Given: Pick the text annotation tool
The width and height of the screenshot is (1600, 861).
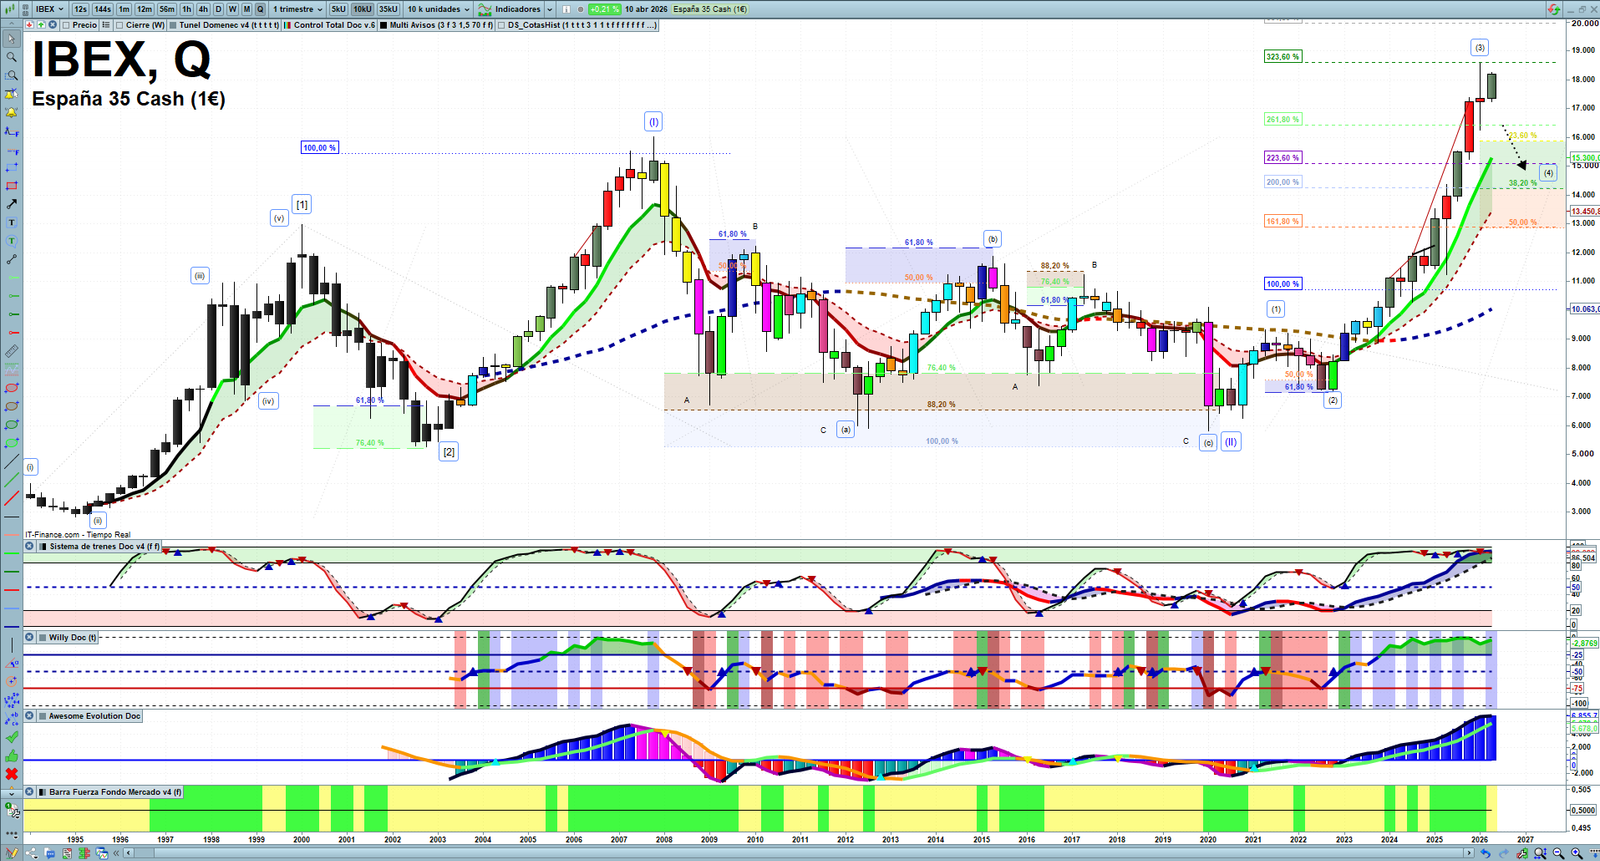Looking at the screenshot, I should [12, 222].
